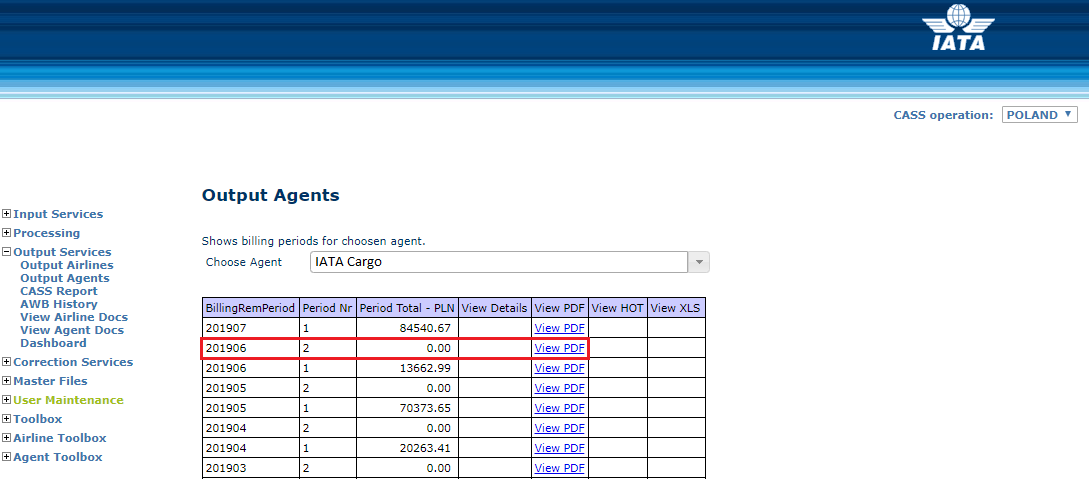This screenshot has width=1089, height=479.
Task: Go to Output Agents submenu
Action: tap(65, 278)
